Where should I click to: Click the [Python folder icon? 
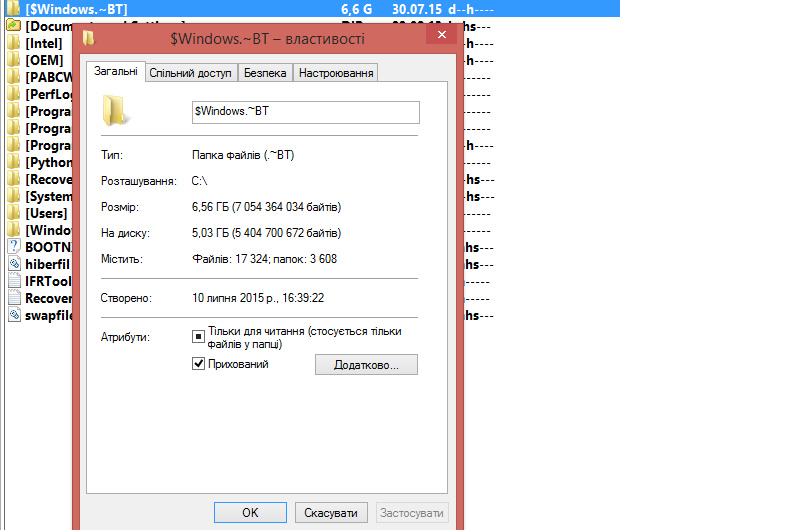(14, 162)
